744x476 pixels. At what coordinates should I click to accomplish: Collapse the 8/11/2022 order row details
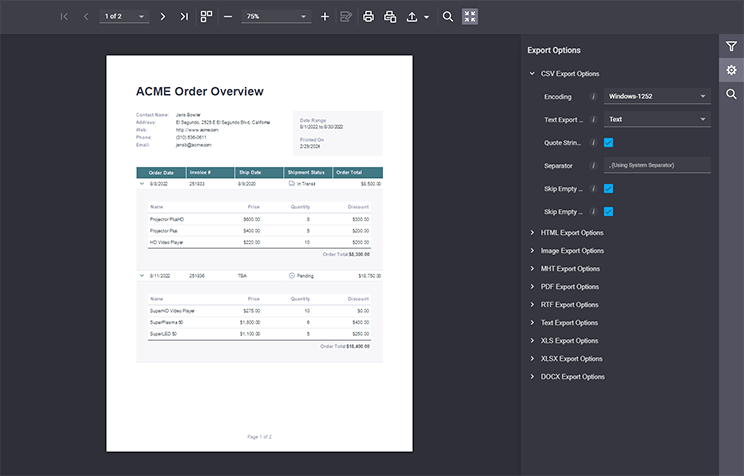pos(141,275)
